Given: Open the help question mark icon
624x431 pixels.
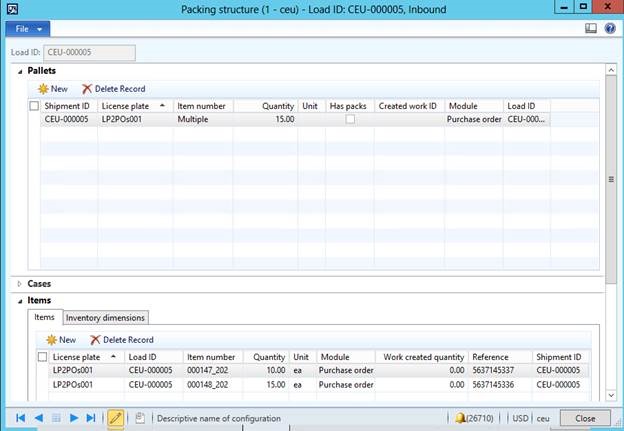Looking at the screenshot, I should (610, 28).
